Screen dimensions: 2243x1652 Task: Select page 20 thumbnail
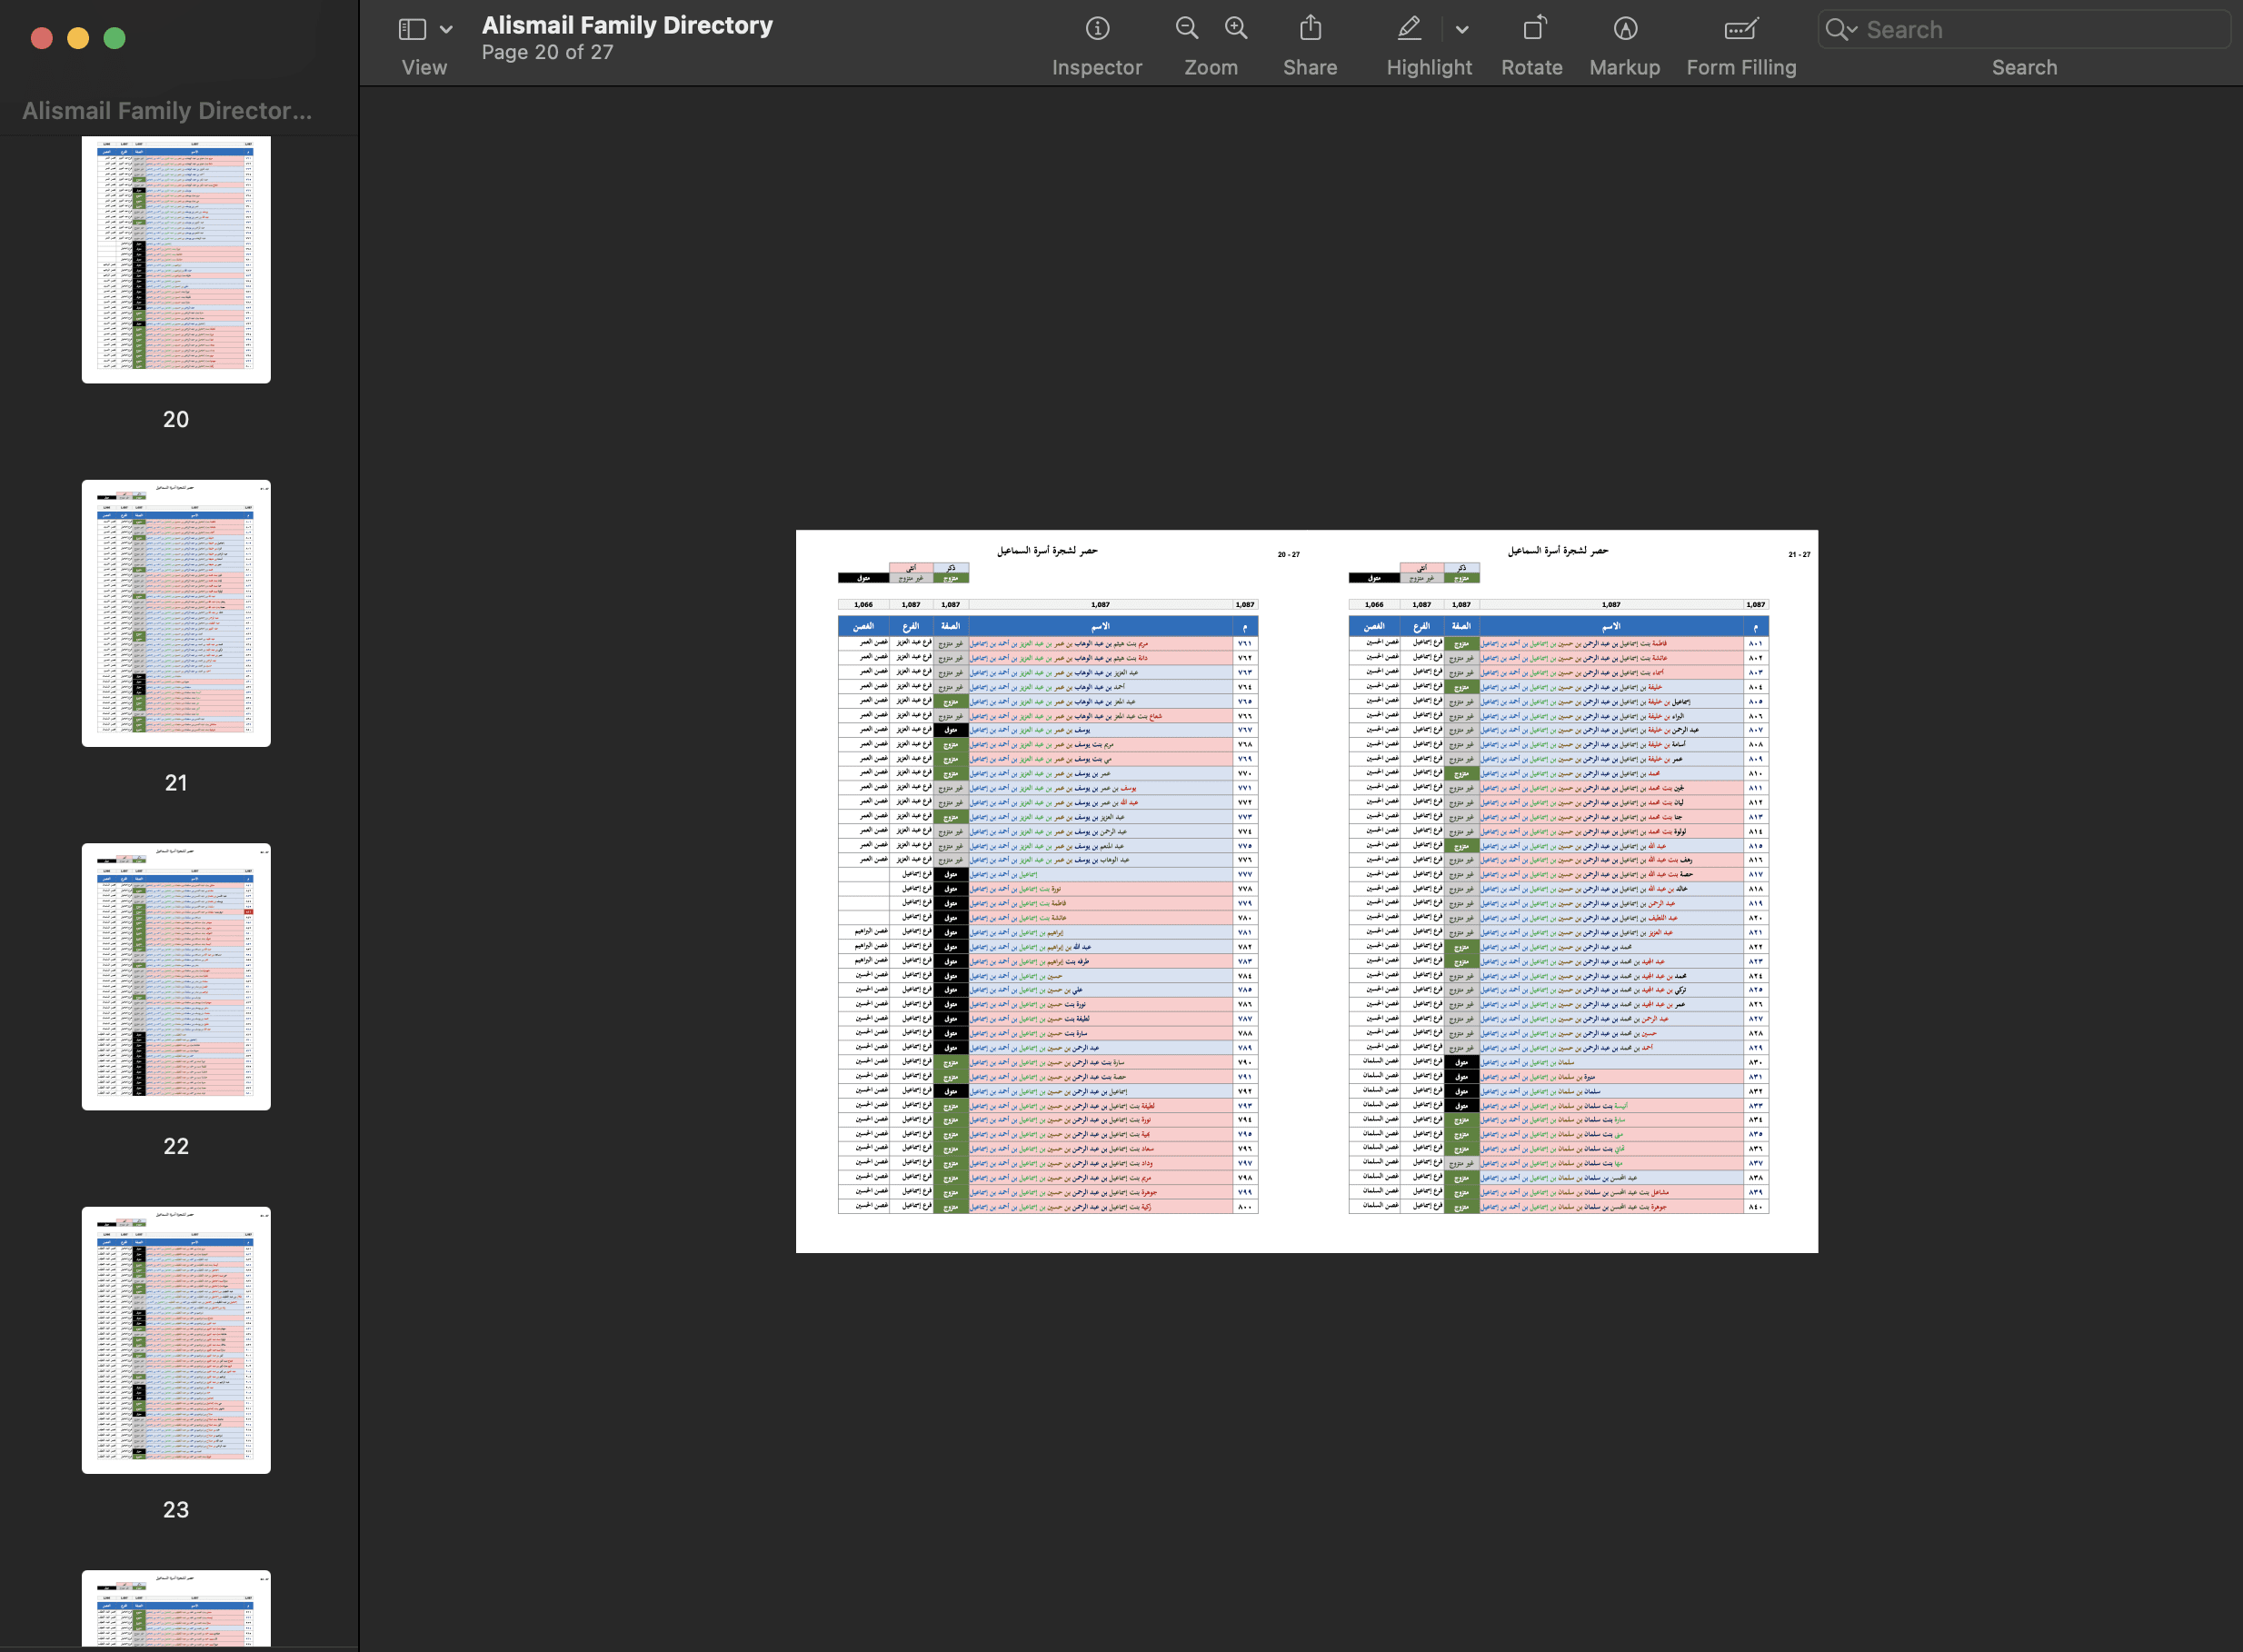pyautogui.click(x=176, y=259)
